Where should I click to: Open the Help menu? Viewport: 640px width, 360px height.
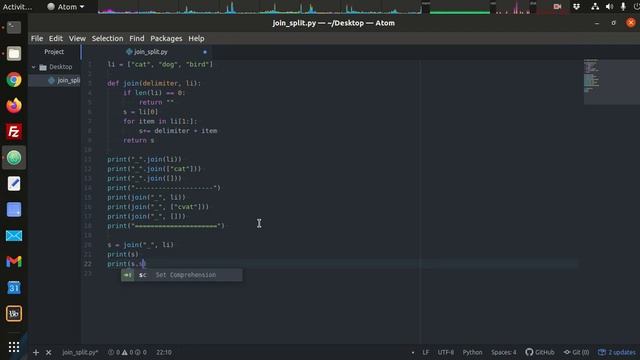click(196, 38)
